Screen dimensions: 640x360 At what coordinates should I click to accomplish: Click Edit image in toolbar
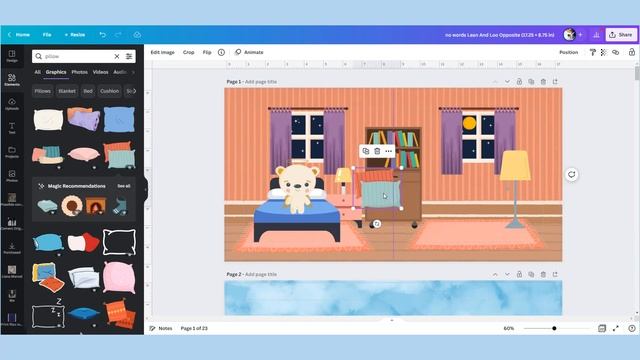[162, 52]
